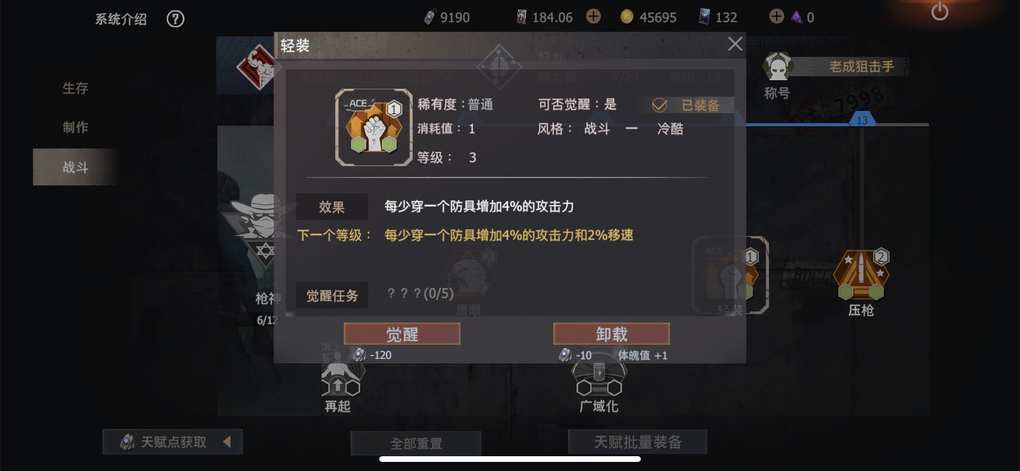Select the 广域化 talent icon
1020x471 pixels.
coord(599,381)
